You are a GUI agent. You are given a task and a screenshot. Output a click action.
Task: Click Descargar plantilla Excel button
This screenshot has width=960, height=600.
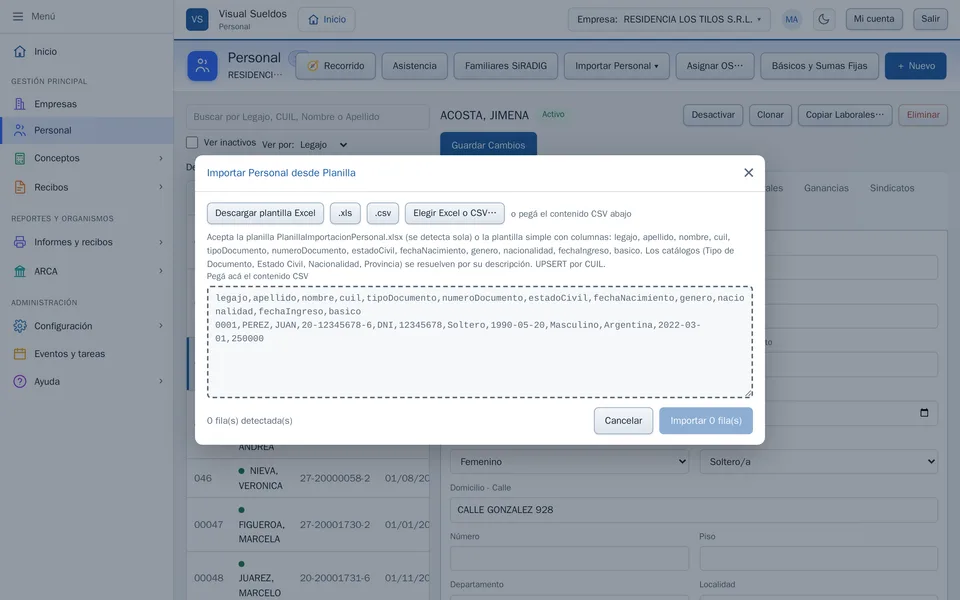click(x=265, y=213)
